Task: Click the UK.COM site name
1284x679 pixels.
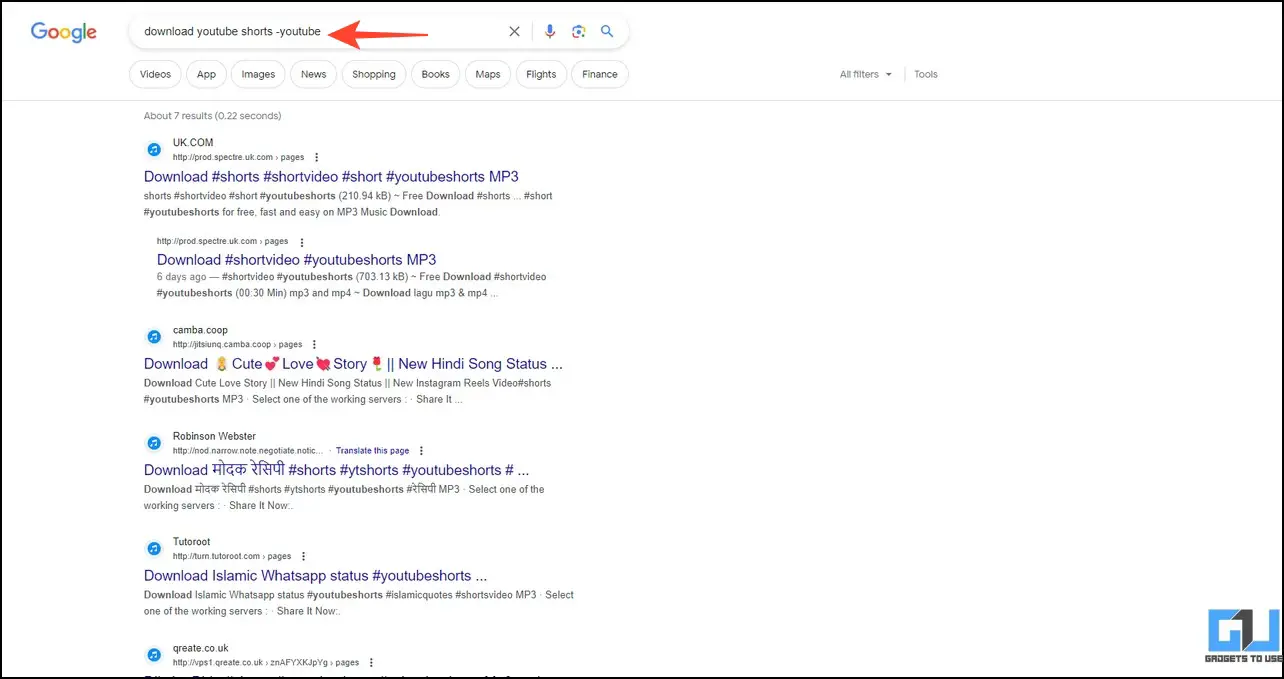Action: click(193, 143)
